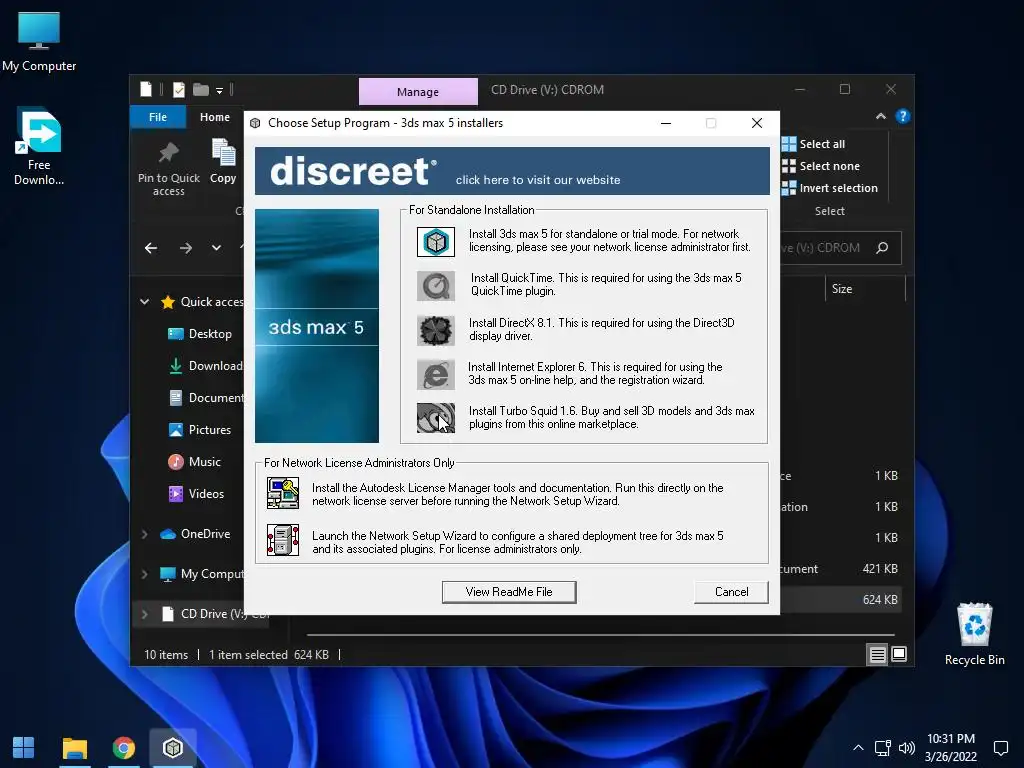Click the network icon in system tray
Image resolution: width=1024 pixels, height=768 pixels.
(x=883, y=748)
